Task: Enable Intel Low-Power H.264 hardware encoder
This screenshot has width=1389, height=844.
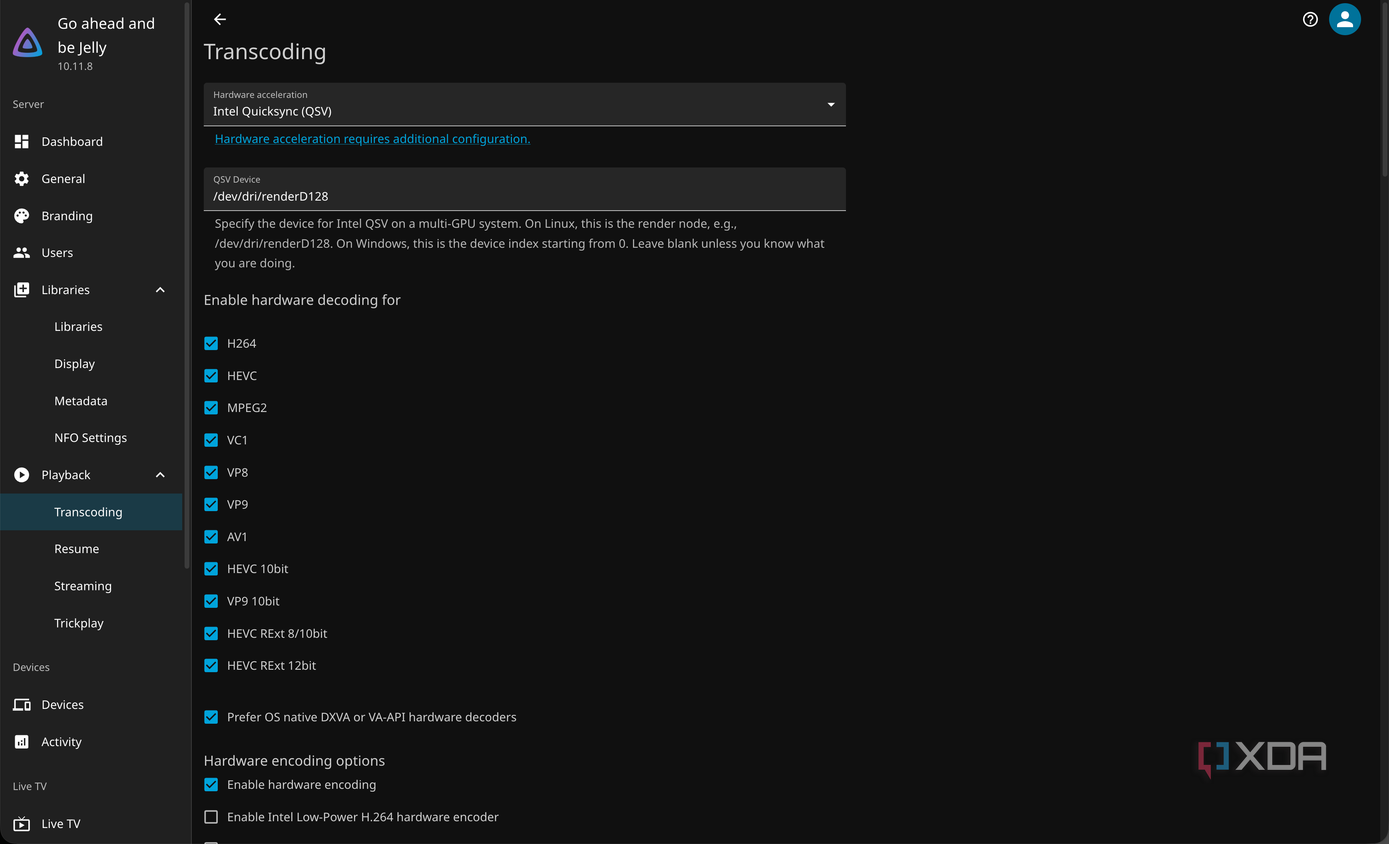Action: (x=211, y=817)
